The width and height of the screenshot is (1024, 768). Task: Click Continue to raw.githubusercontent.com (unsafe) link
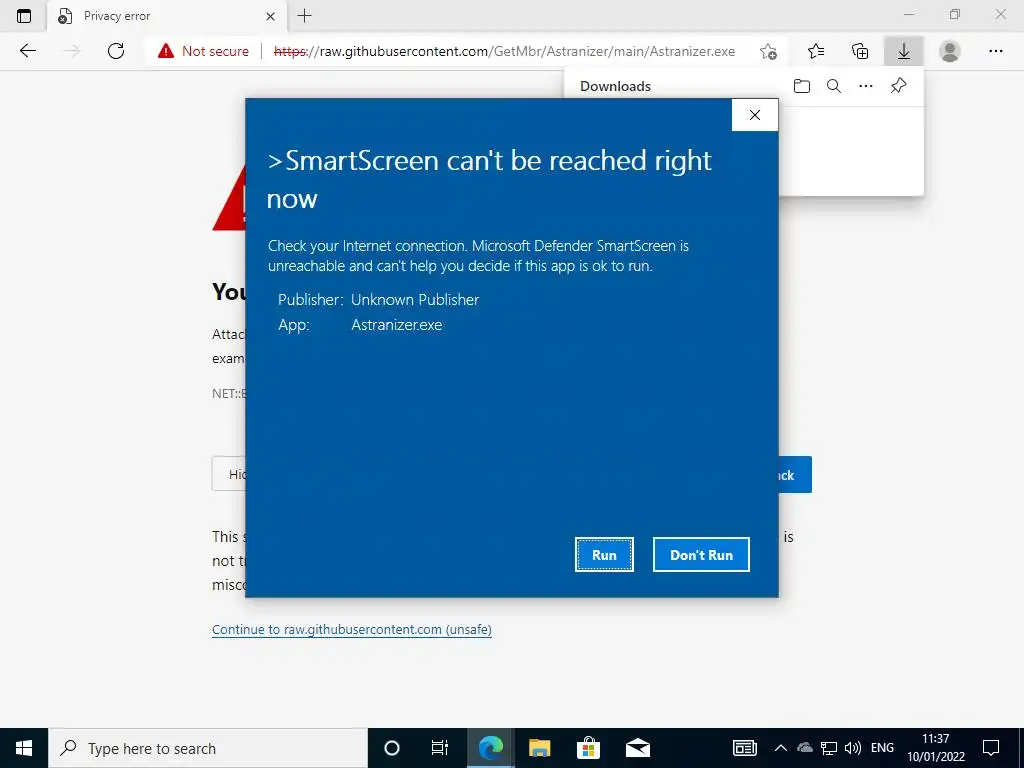point(352,630)
